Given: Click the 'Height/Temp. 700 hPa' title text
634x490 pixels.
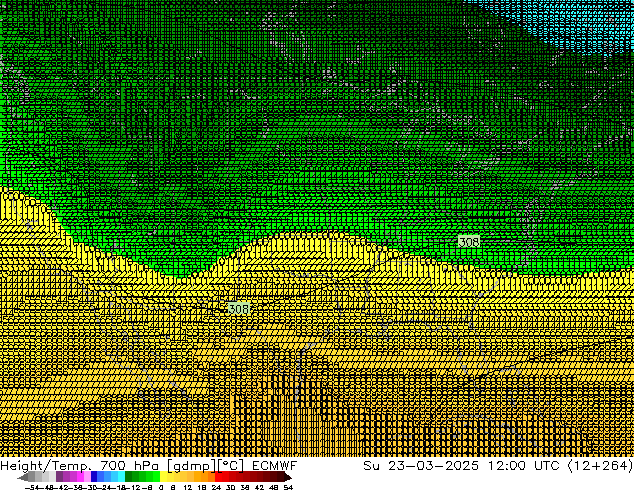Looking at the screenshot, I should click(80, 465).
